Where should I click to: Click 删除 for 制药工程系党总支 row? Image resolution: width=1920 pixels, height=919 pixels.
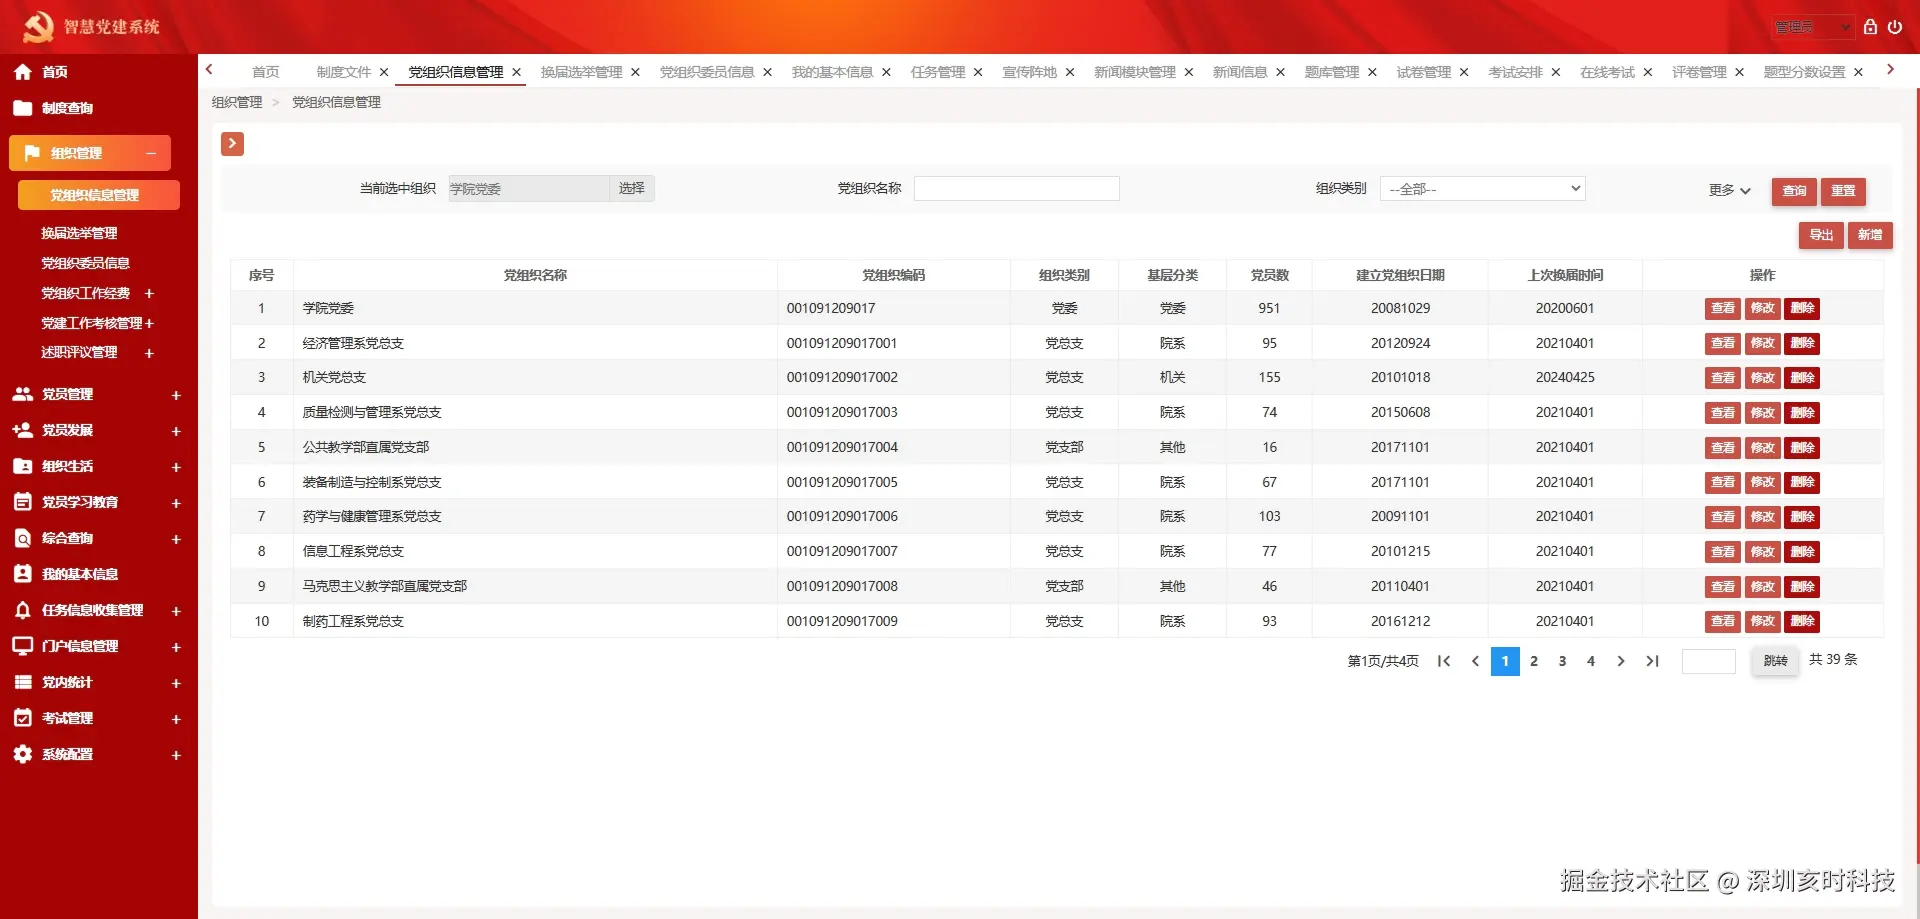point(1802,621)
